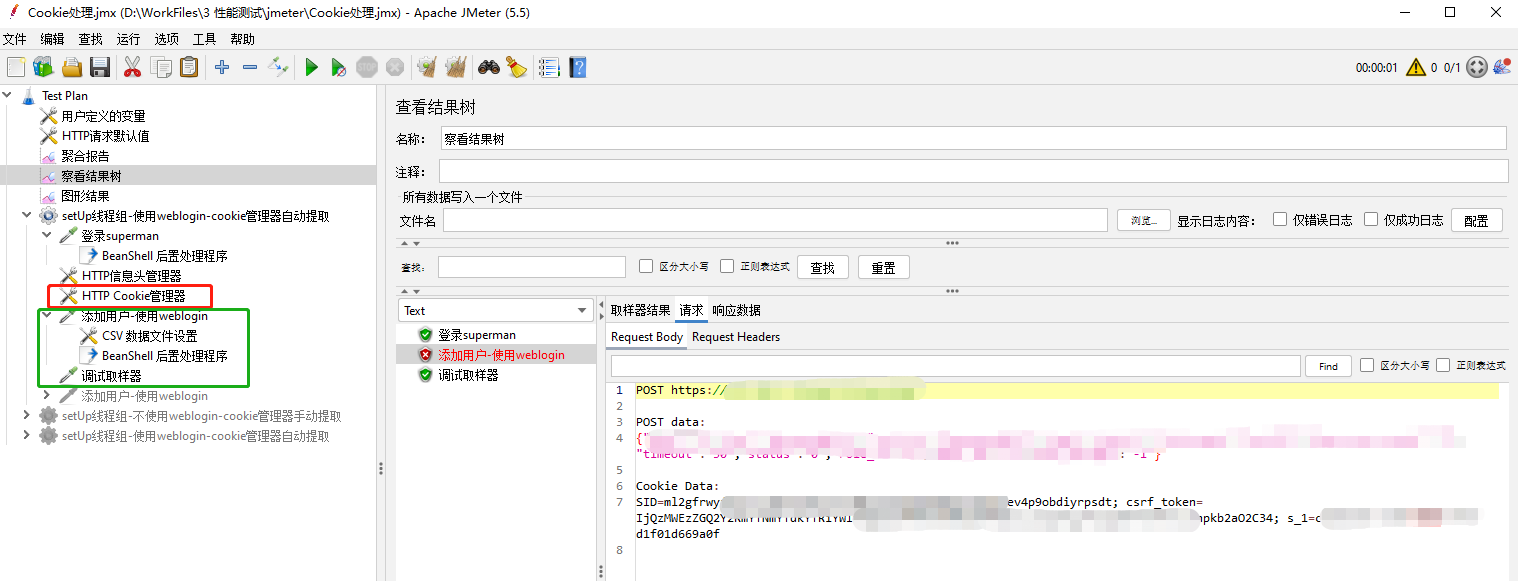Viewport: 1518px width, 581px height.
Task: Click the gray Stop sign icon
Action: 367,67
